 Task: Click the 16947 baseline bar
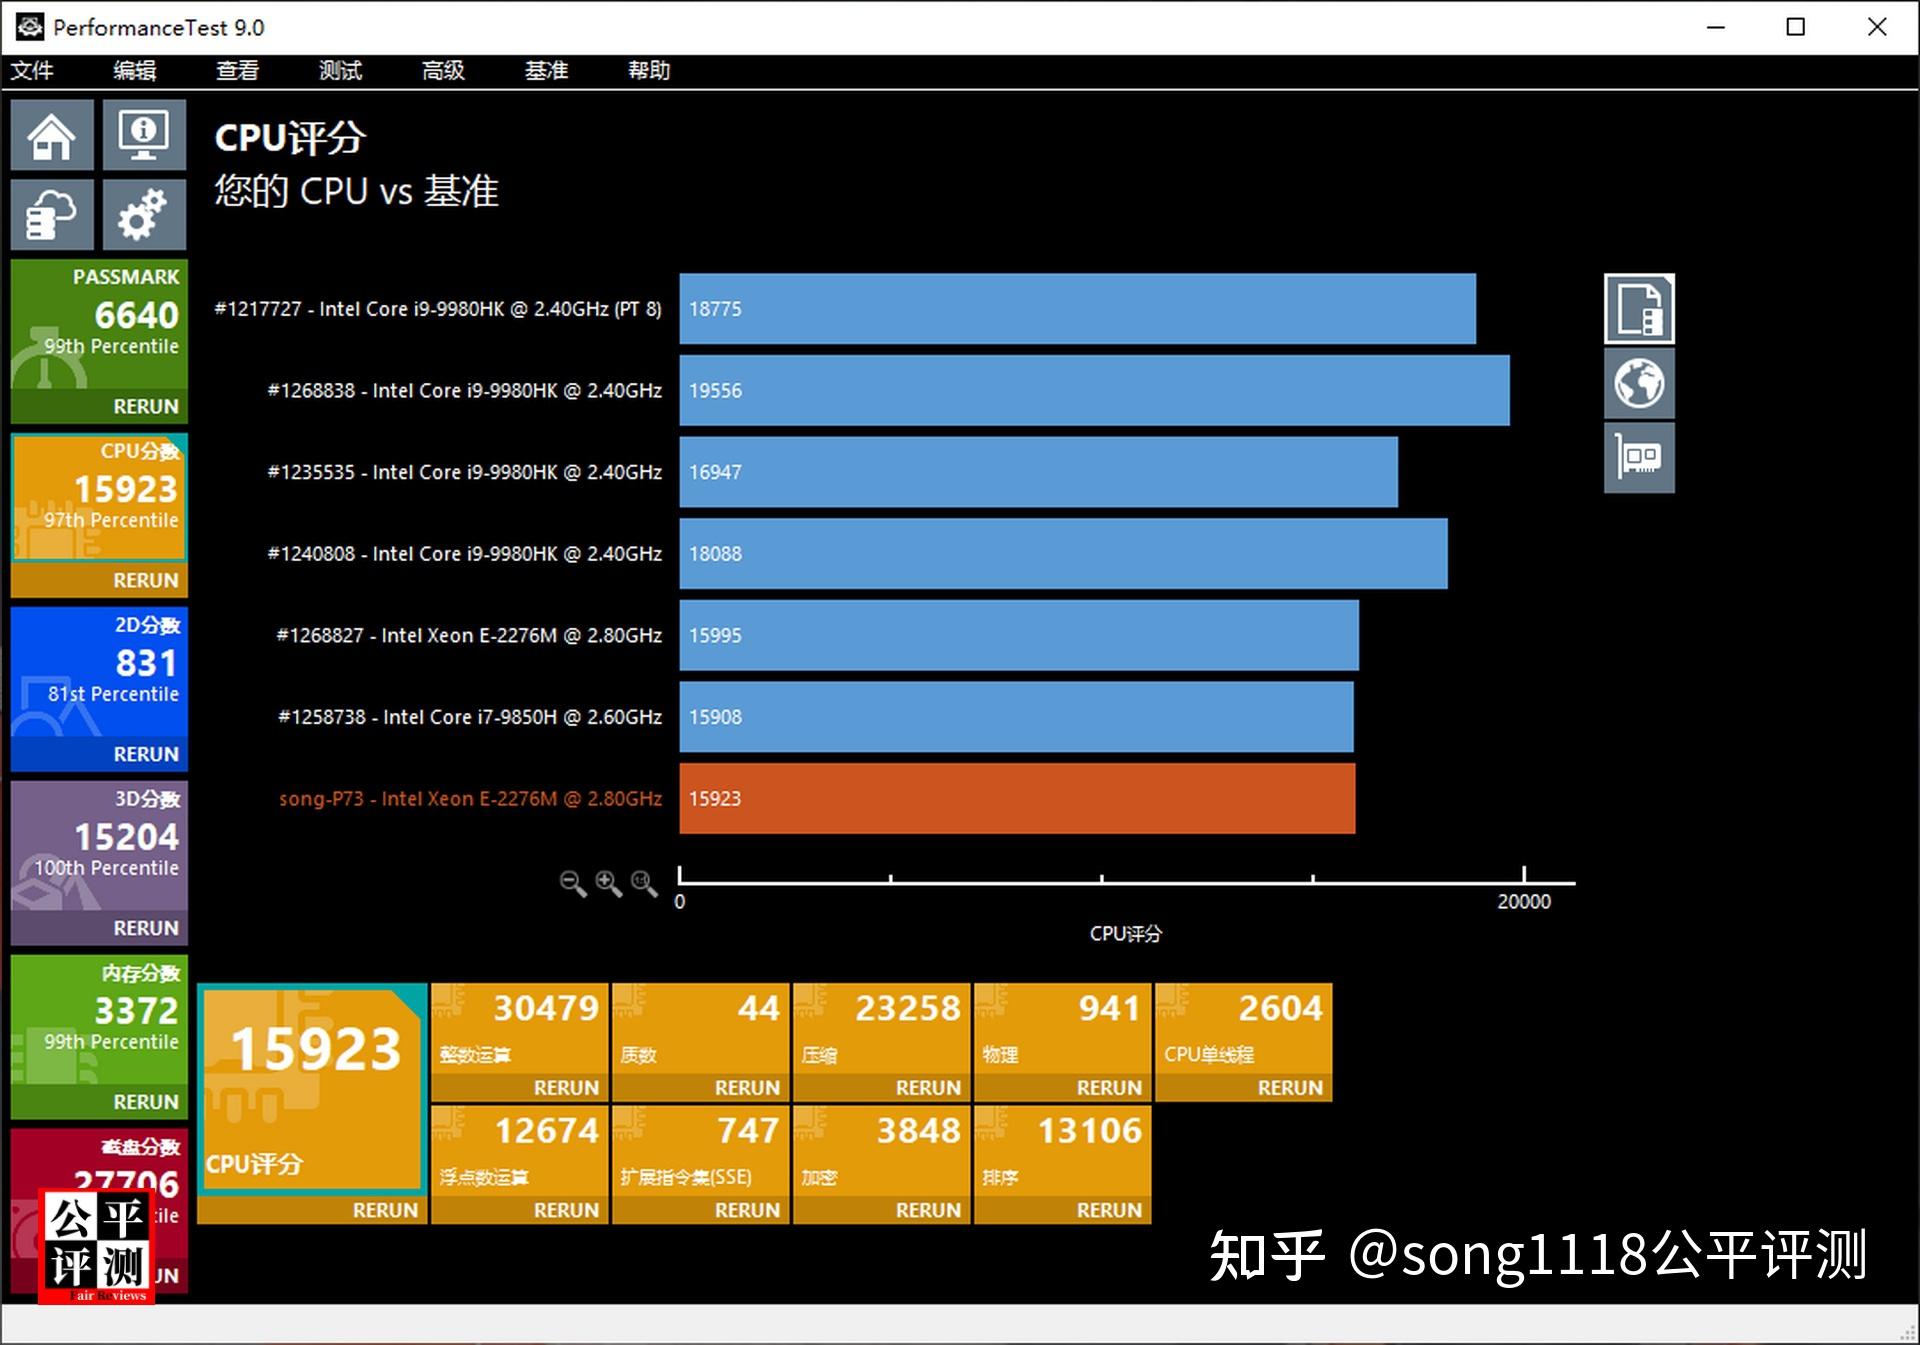click(1039, 472)
